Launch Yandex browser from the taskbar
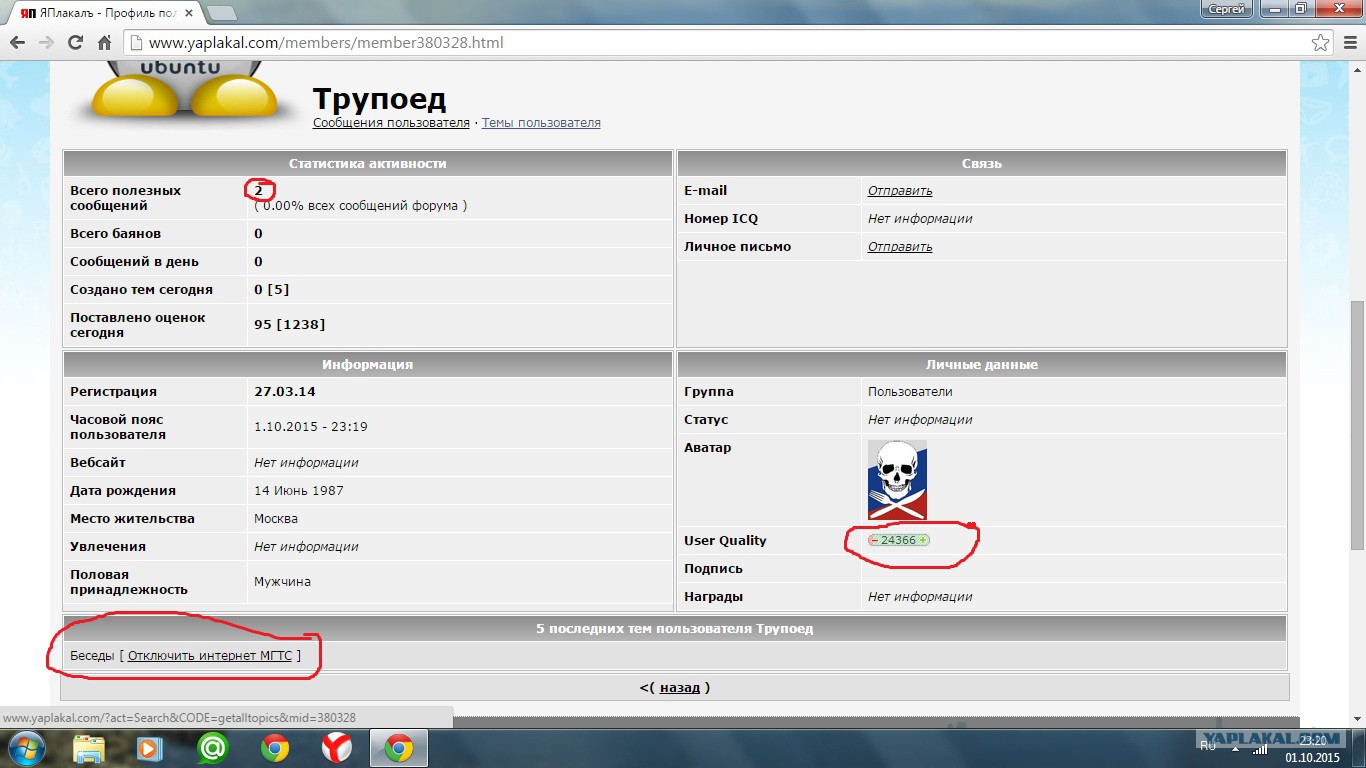Viewport: 1366px width, 768px height. click(x=336, y=748)
